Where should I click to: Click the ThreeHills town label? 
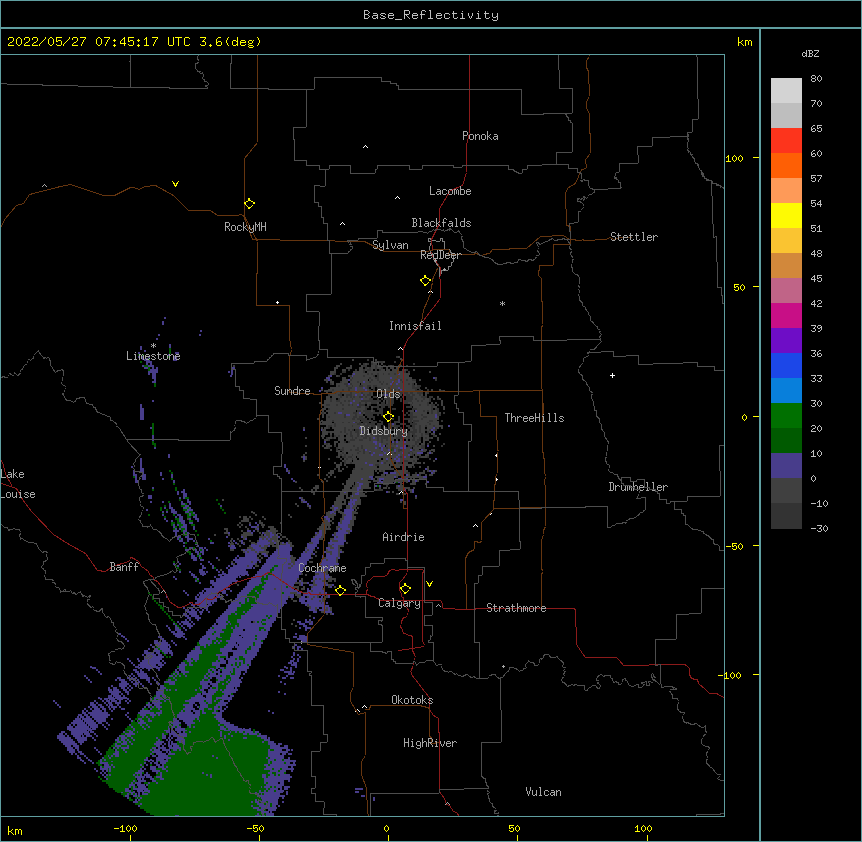[x=534, y=418]
